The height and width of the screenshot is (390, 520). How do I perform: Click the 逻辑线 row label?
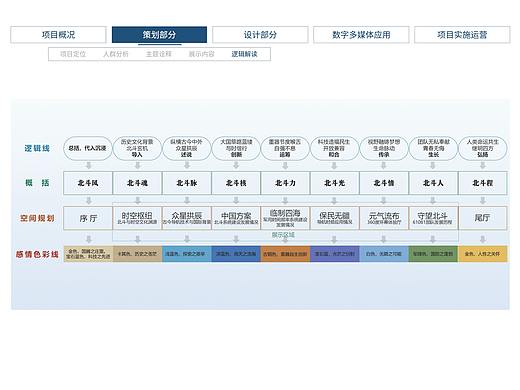[x=37, y=148]
